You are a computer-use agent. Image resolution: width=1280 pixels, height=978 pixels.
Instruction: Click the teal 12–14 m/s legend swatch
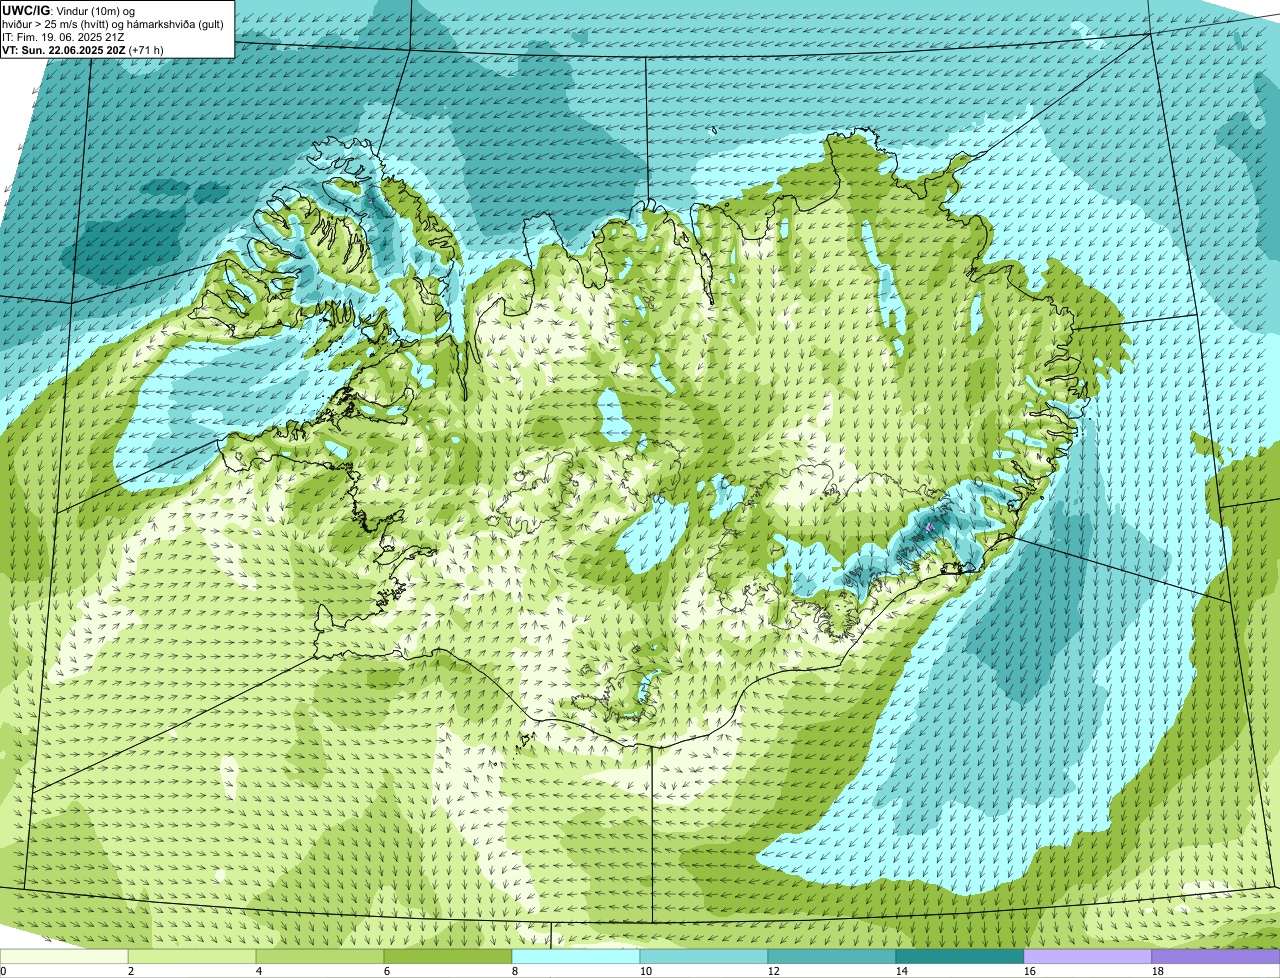click(x=832, y=956)
